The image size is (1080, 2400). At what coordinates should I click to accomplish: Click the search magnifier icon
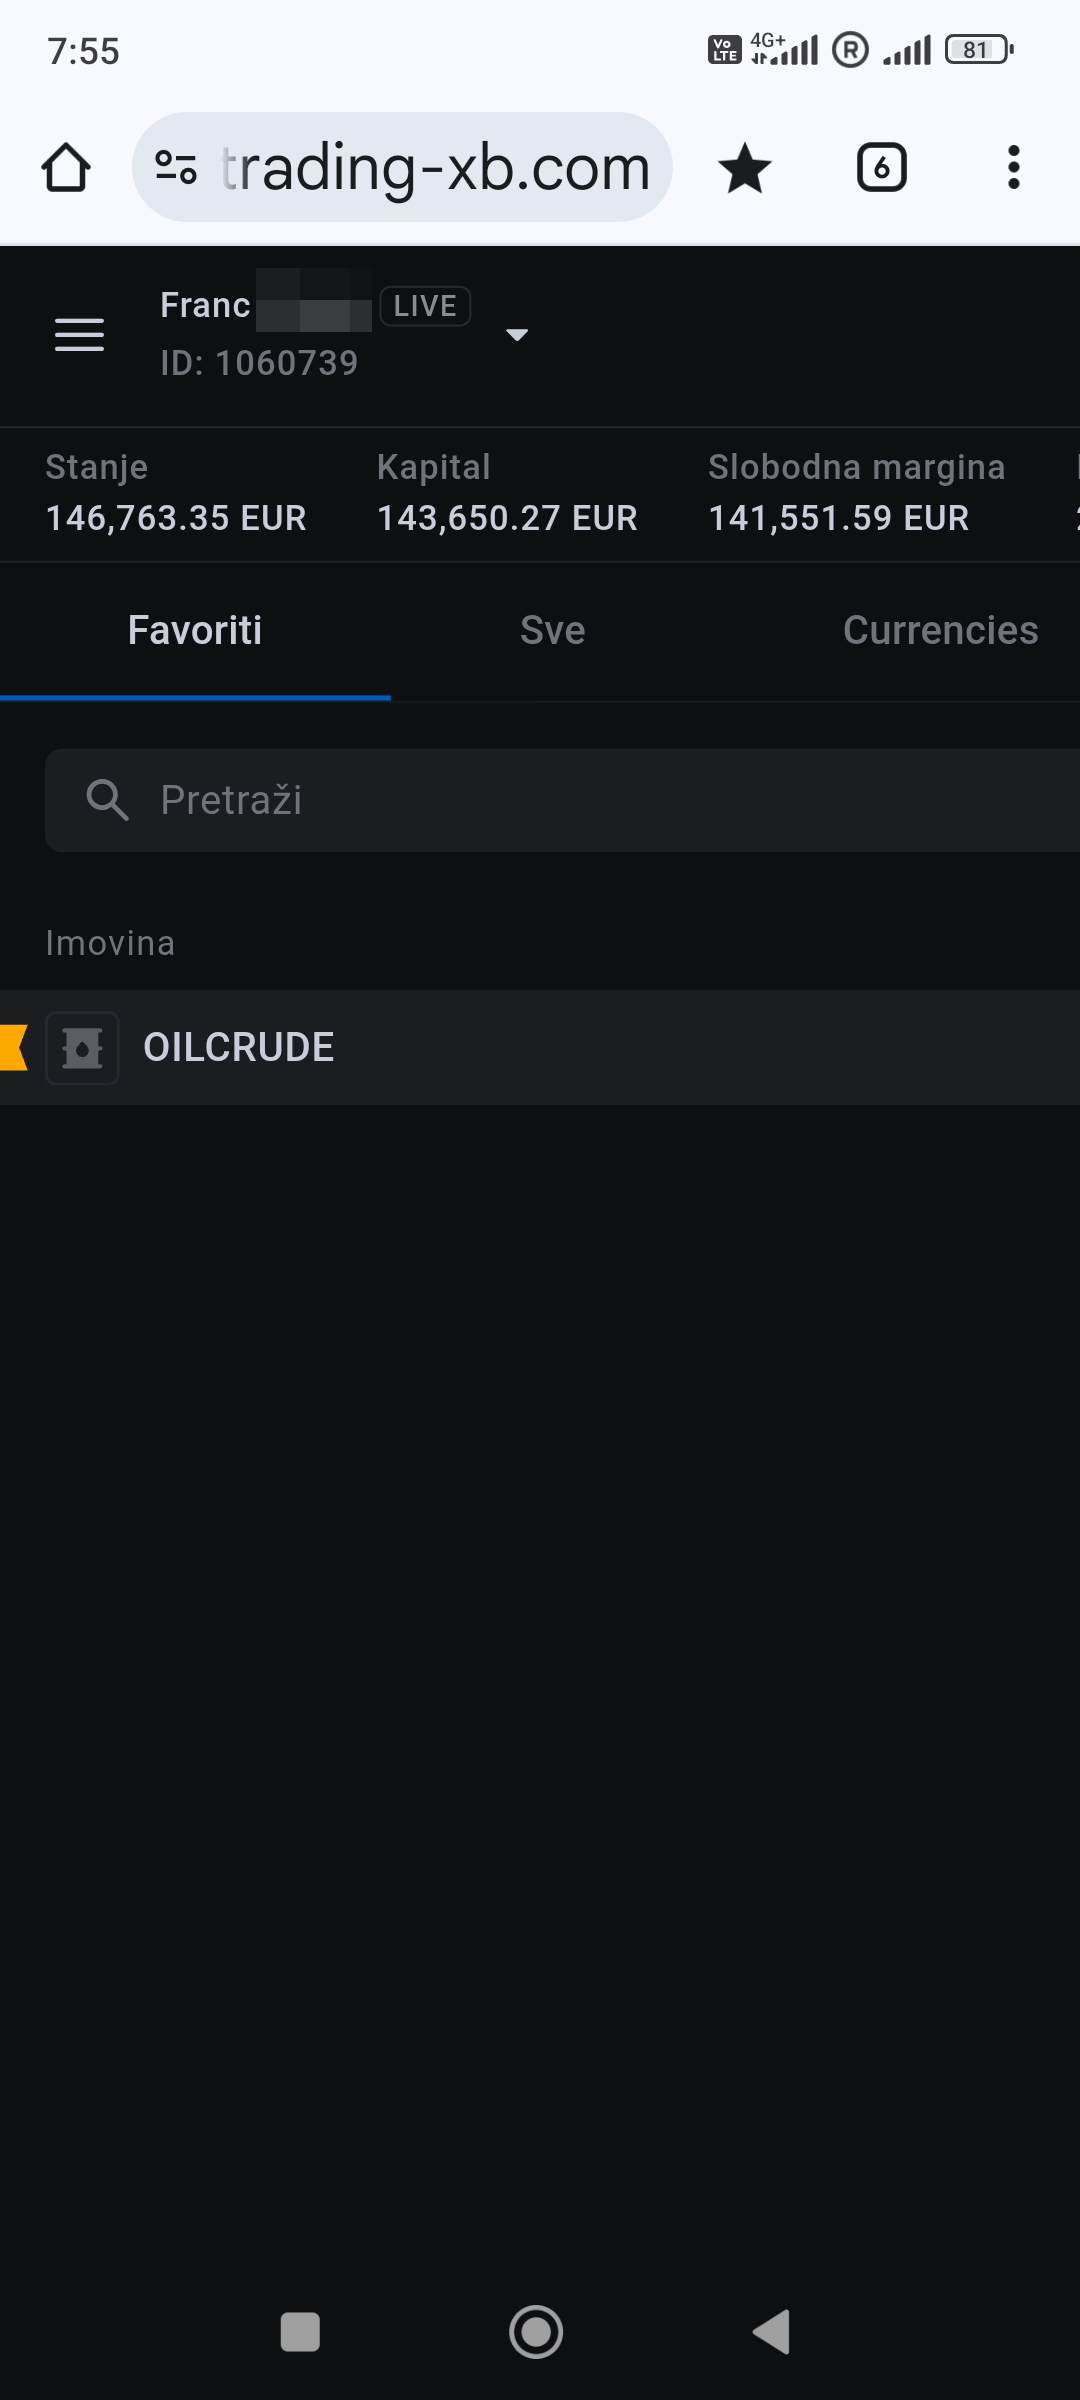tap(107, 800)
